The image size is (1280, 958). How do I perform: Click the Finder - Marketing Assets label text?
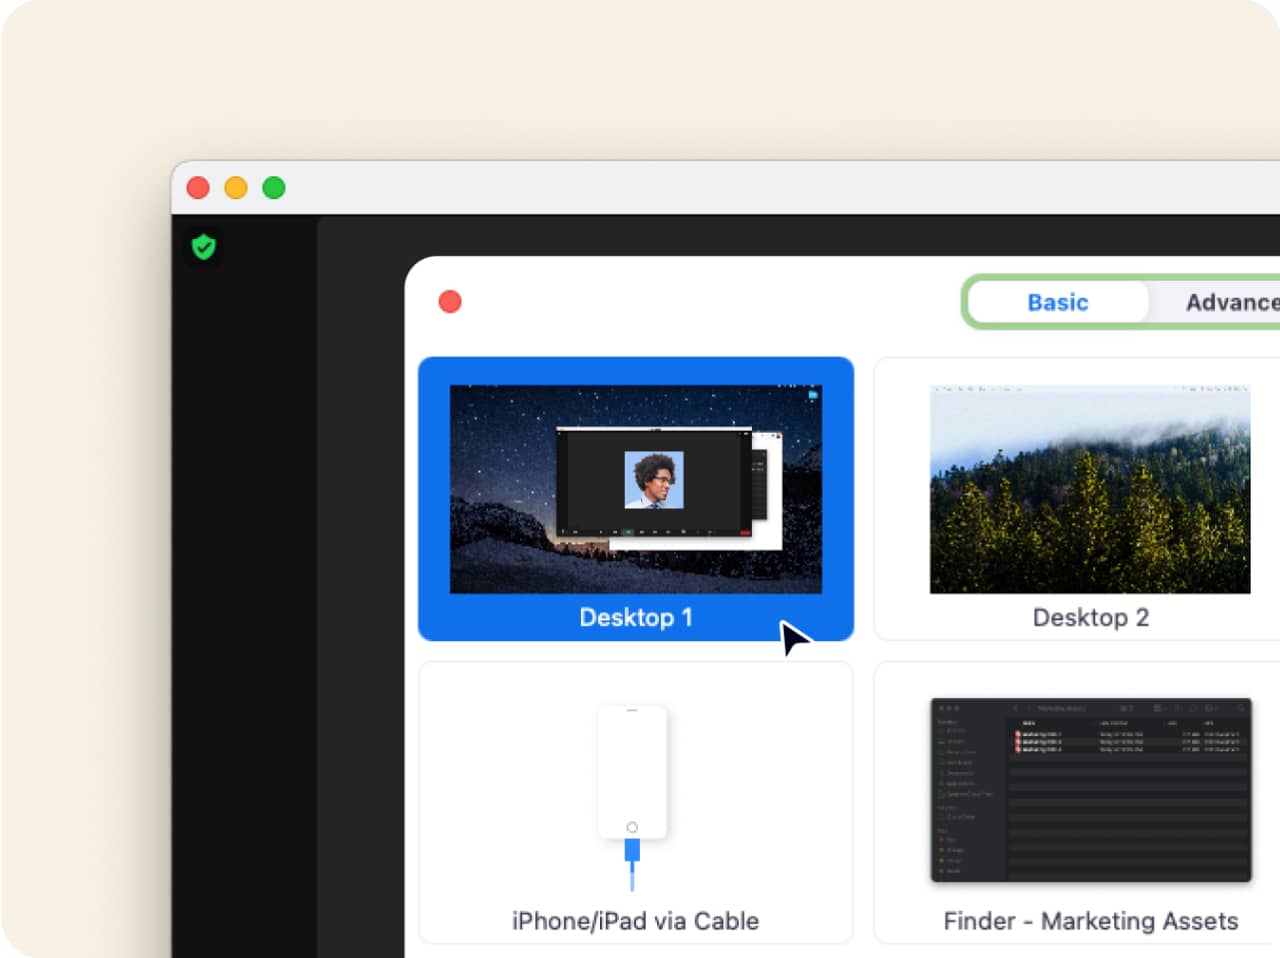[1090, 921]
